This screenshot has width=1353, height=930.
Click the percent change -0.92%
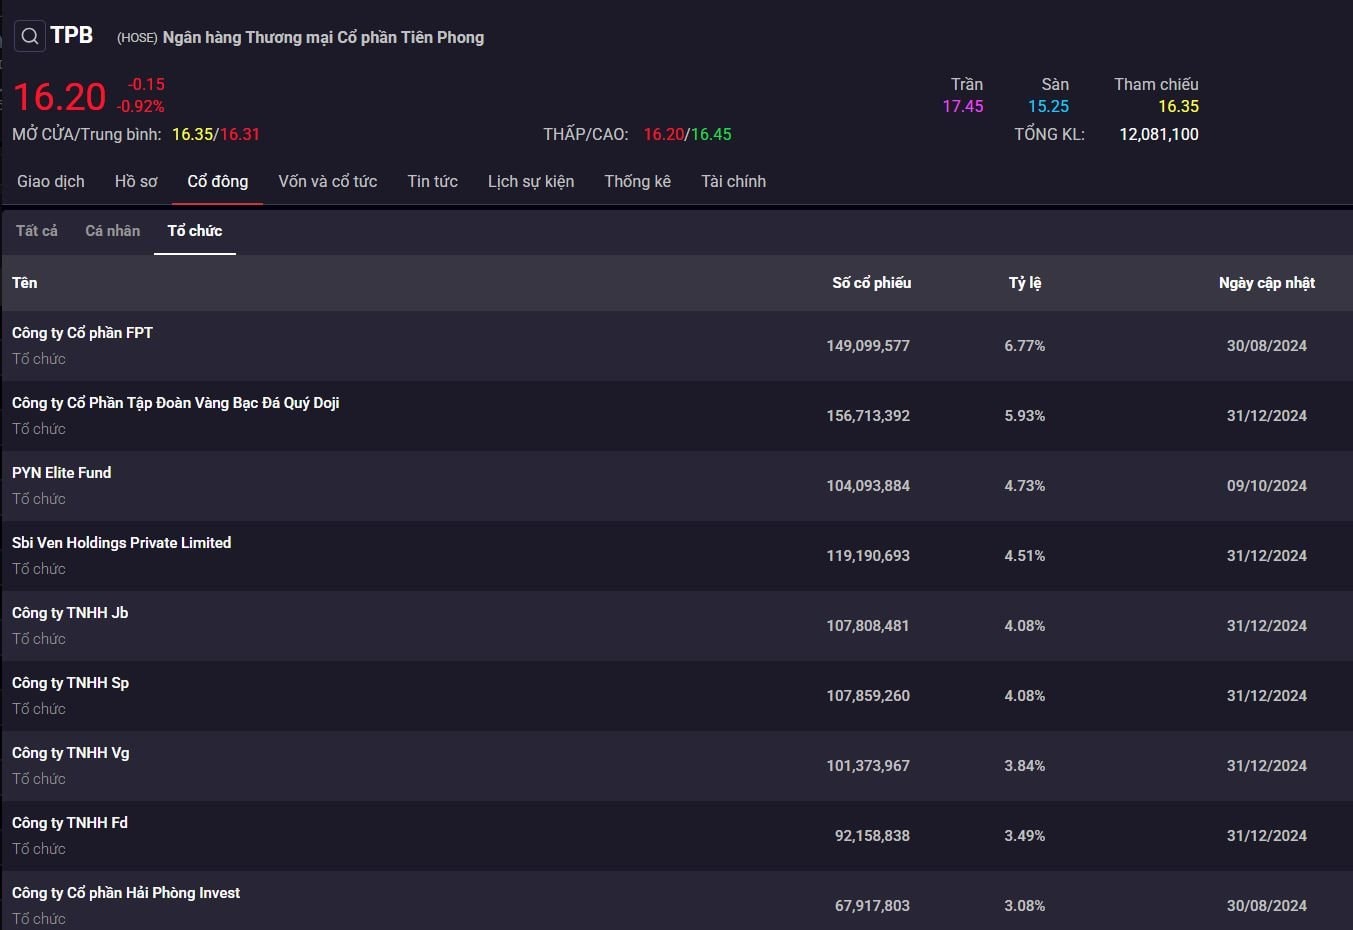coord(140,107)
